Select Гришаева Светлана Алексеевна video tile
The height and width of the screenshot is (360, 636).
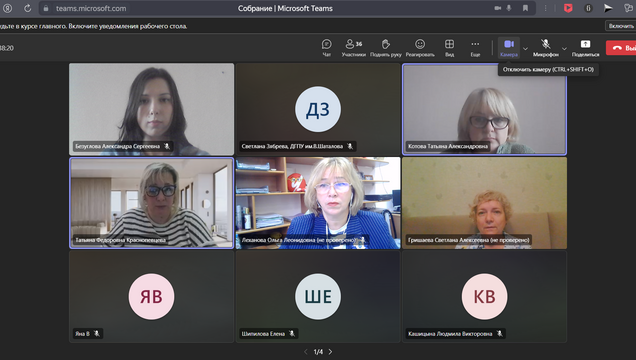(x=484, y=203)
